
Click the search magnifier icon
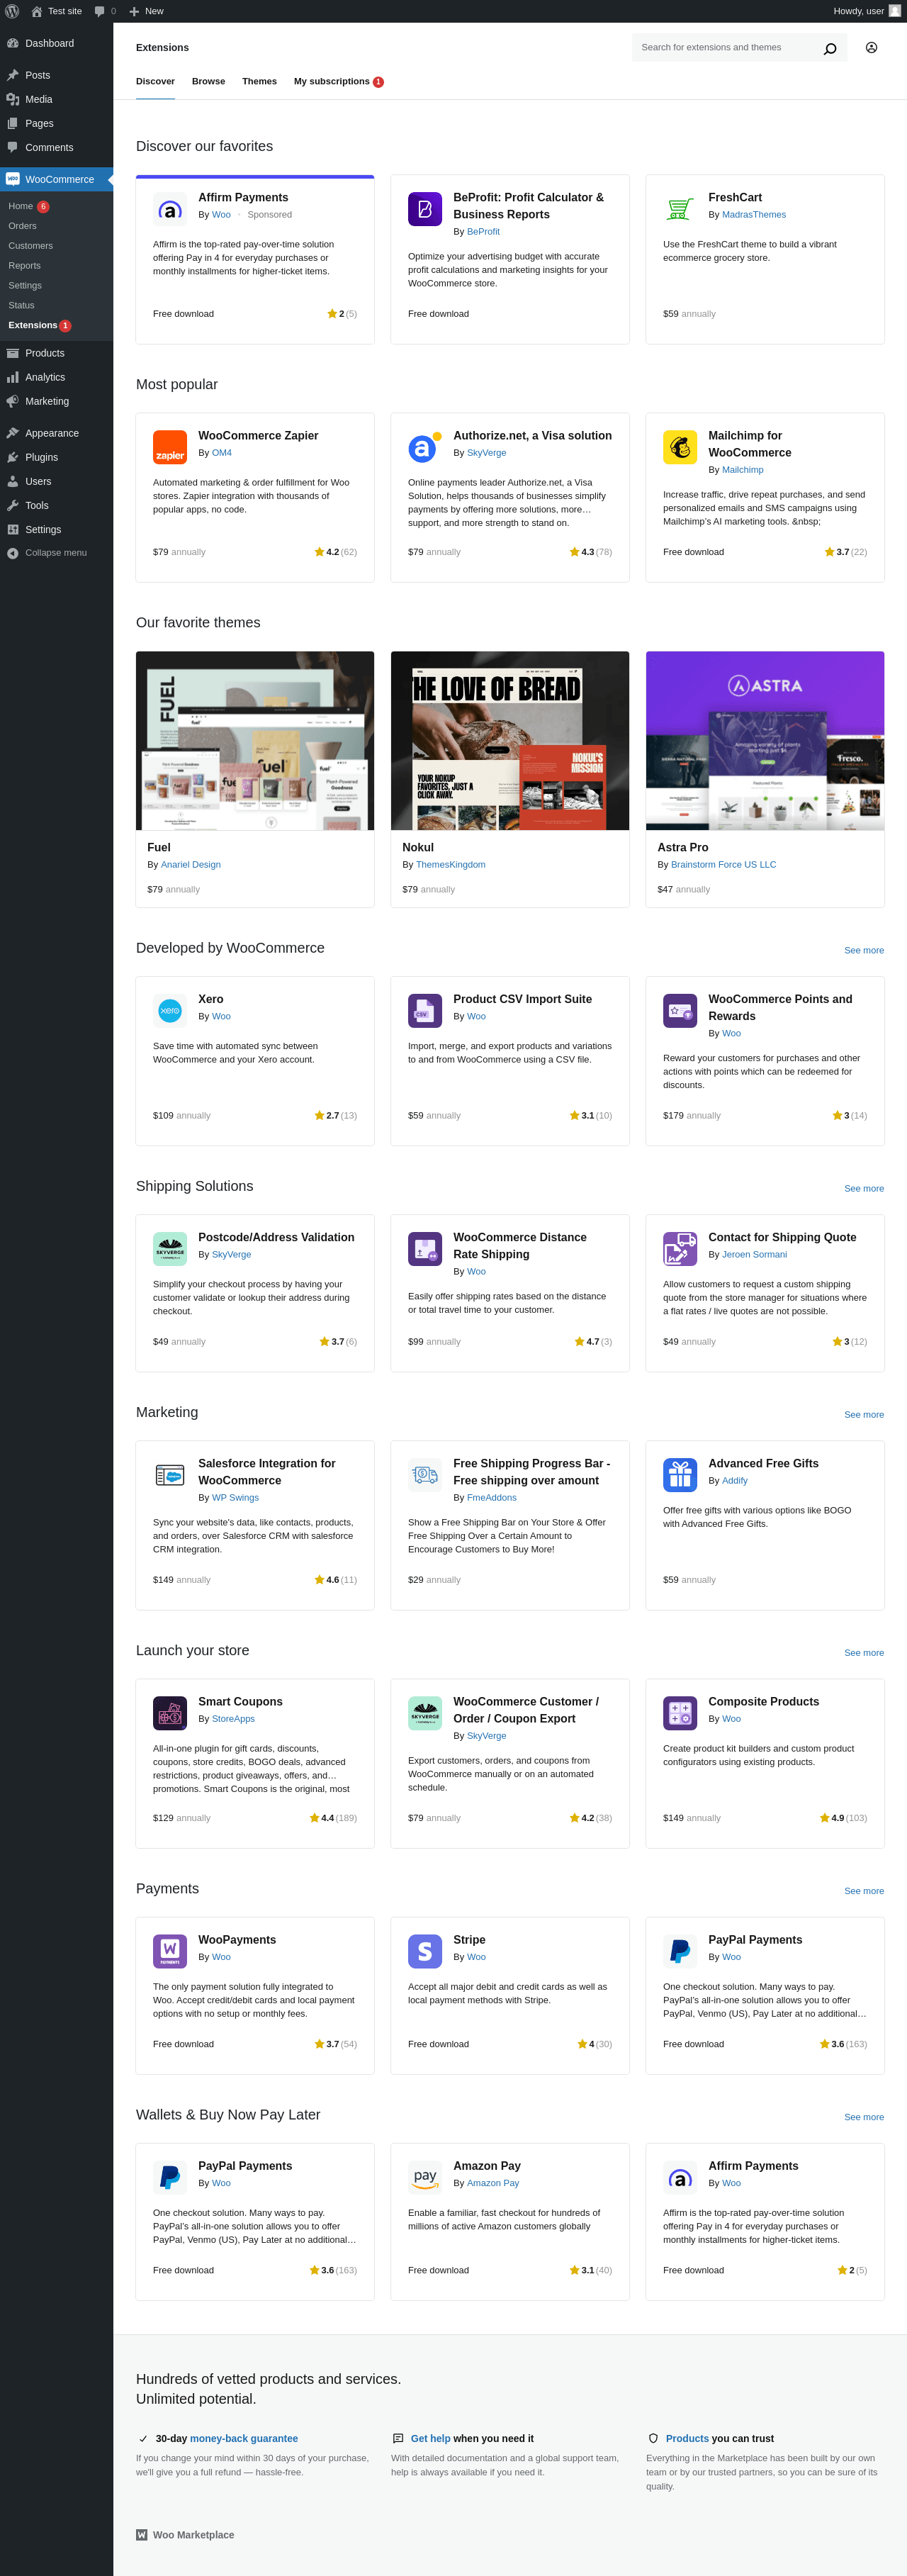pyautogui.click(x=829, y=48)
